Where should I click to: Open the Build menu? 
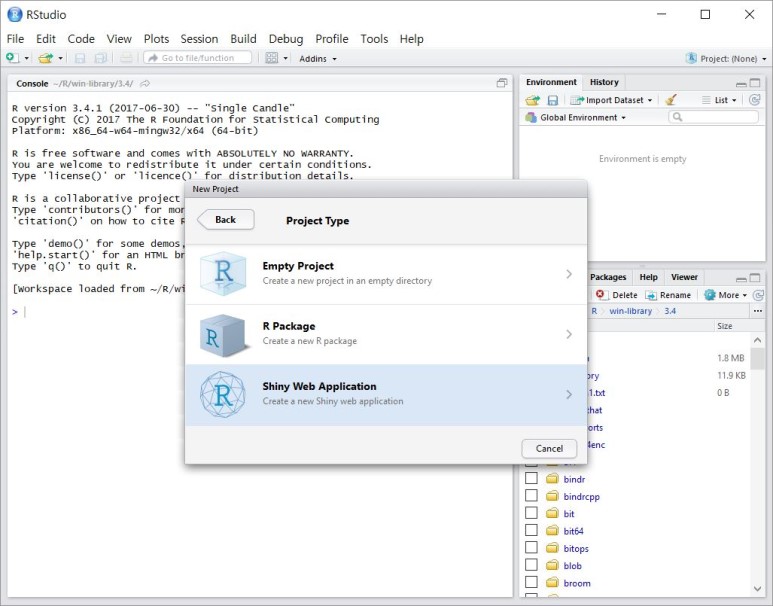coord(244,39)
